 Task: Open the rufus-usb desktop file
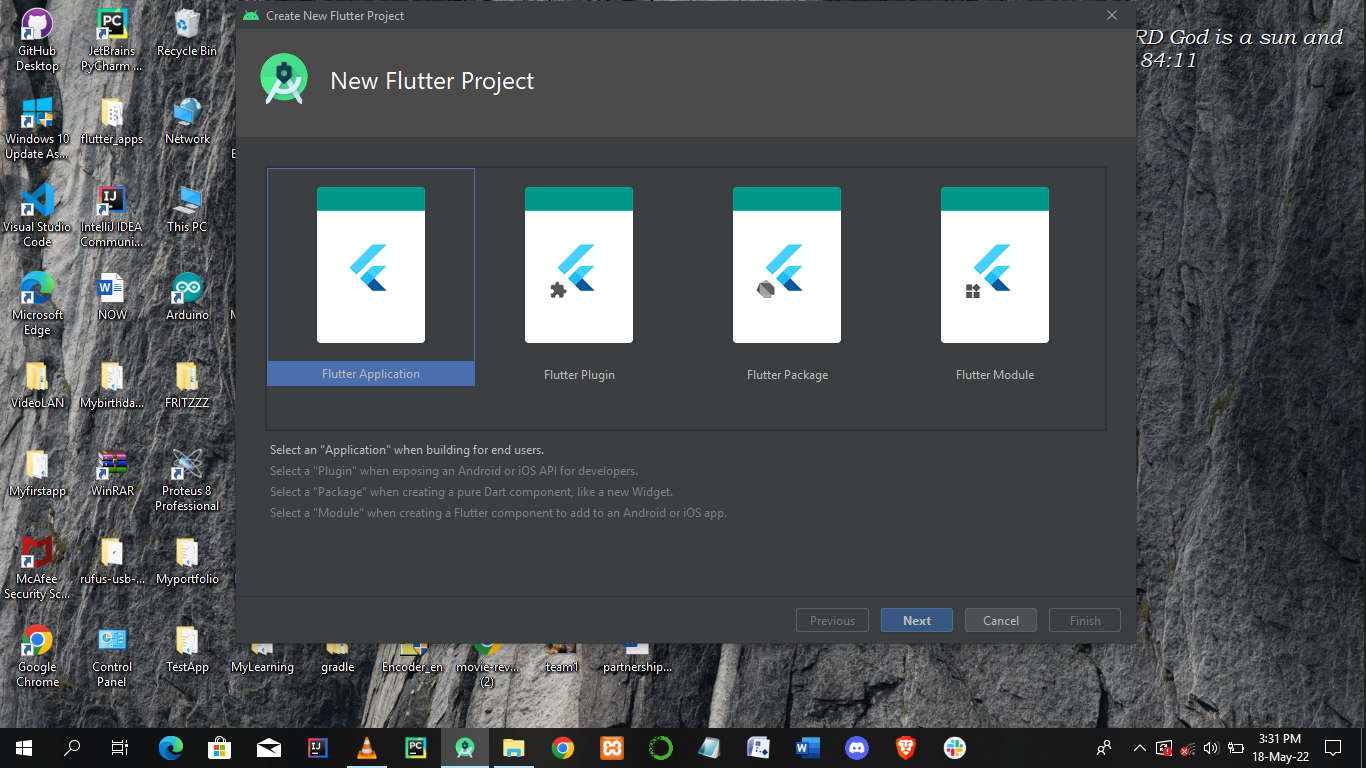(x=112, y=562)
